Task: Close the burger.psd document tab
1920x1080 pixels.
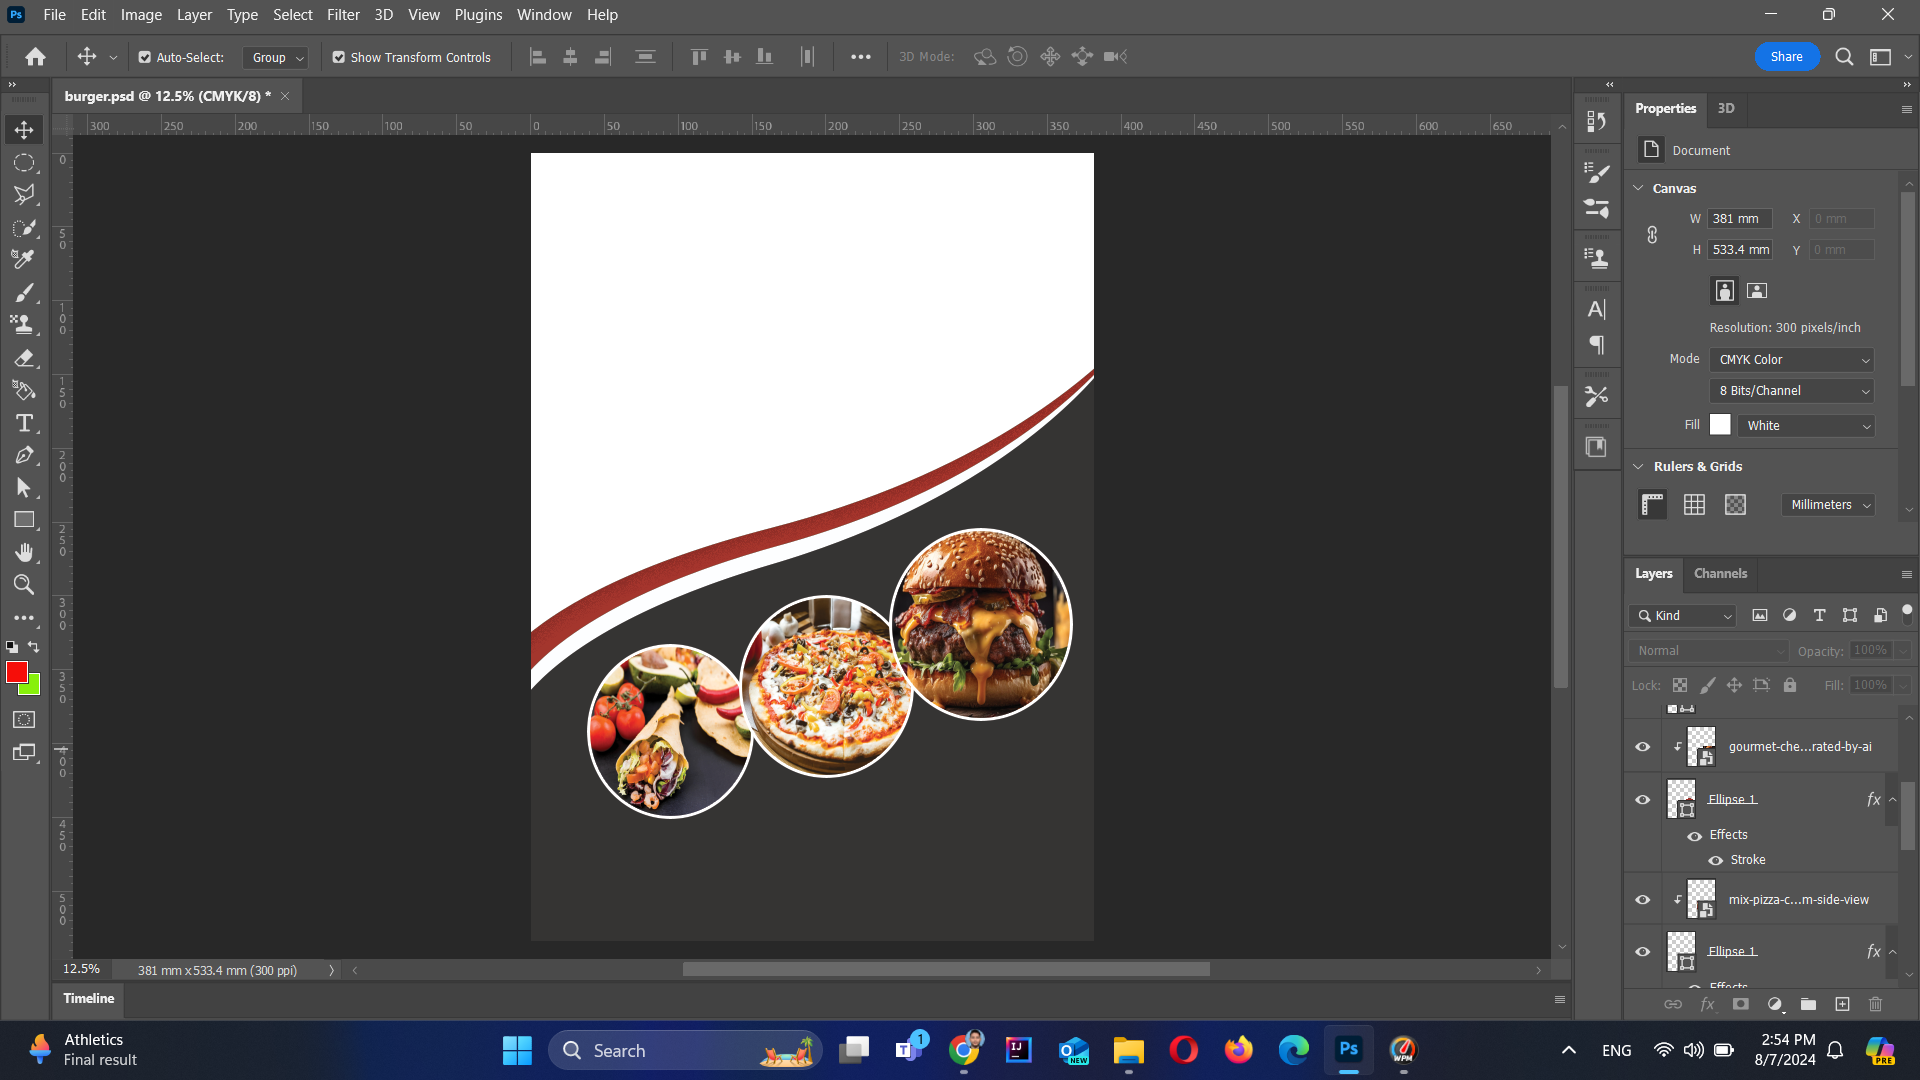Action: point(285,96)
